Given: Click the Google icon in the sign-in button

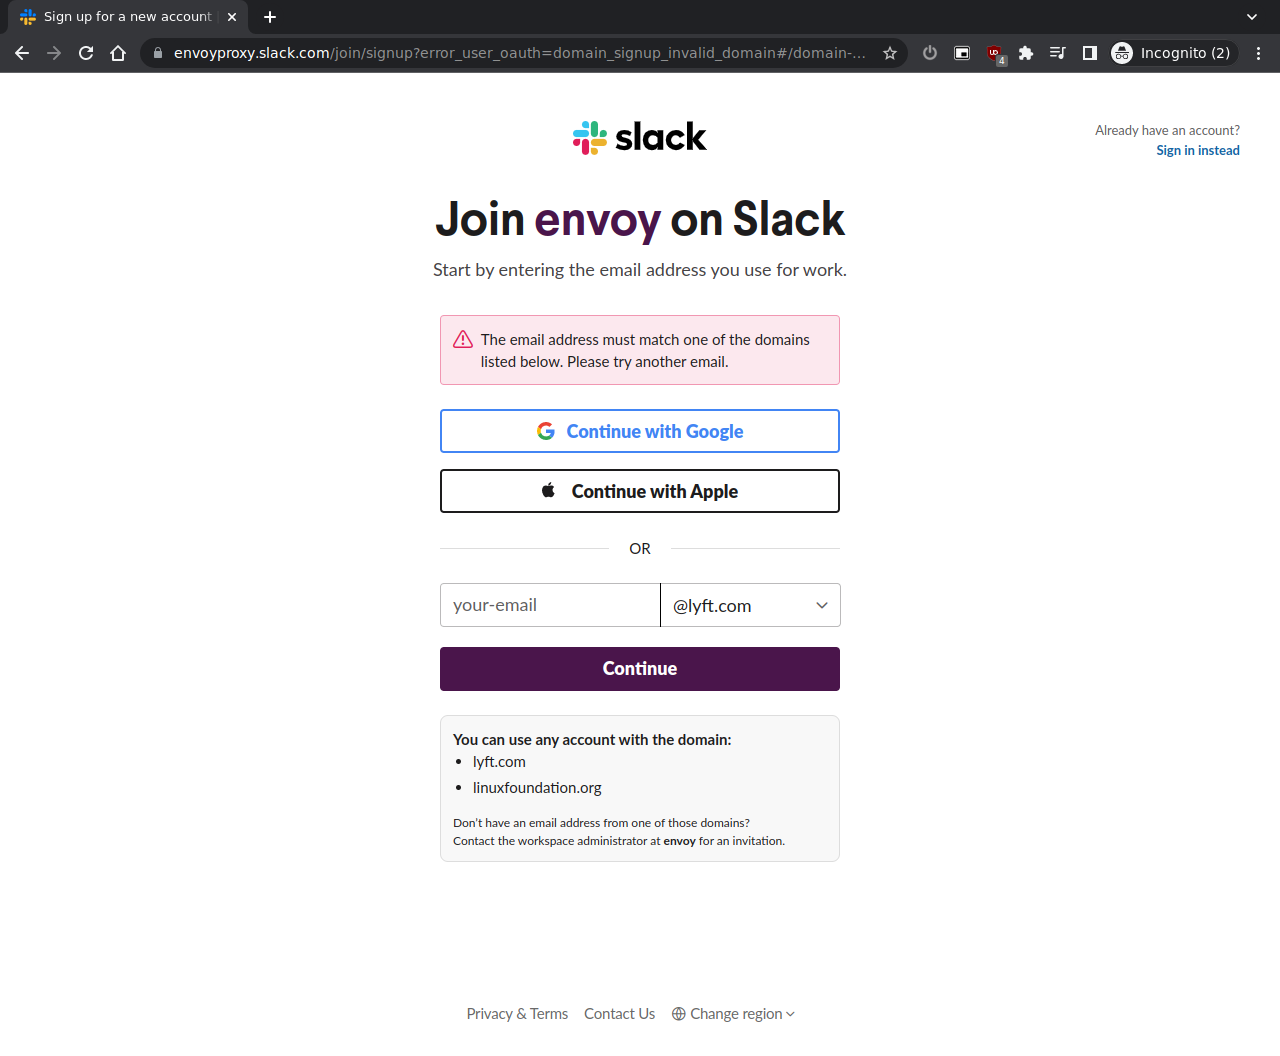Looking at the screenshot, I should pyautogui.click(x=546, y=430).
